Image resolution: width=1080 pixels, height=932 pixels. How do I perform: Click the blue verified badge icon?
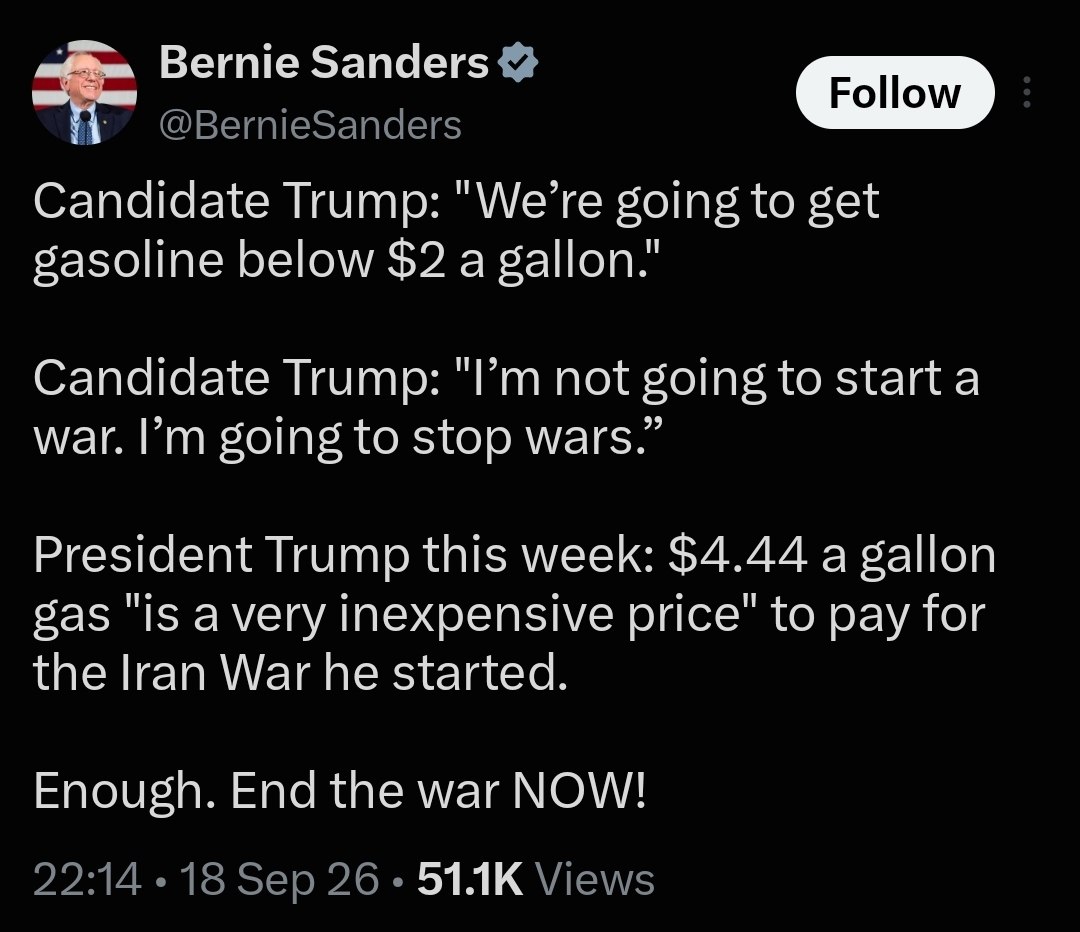pos(517,63)
